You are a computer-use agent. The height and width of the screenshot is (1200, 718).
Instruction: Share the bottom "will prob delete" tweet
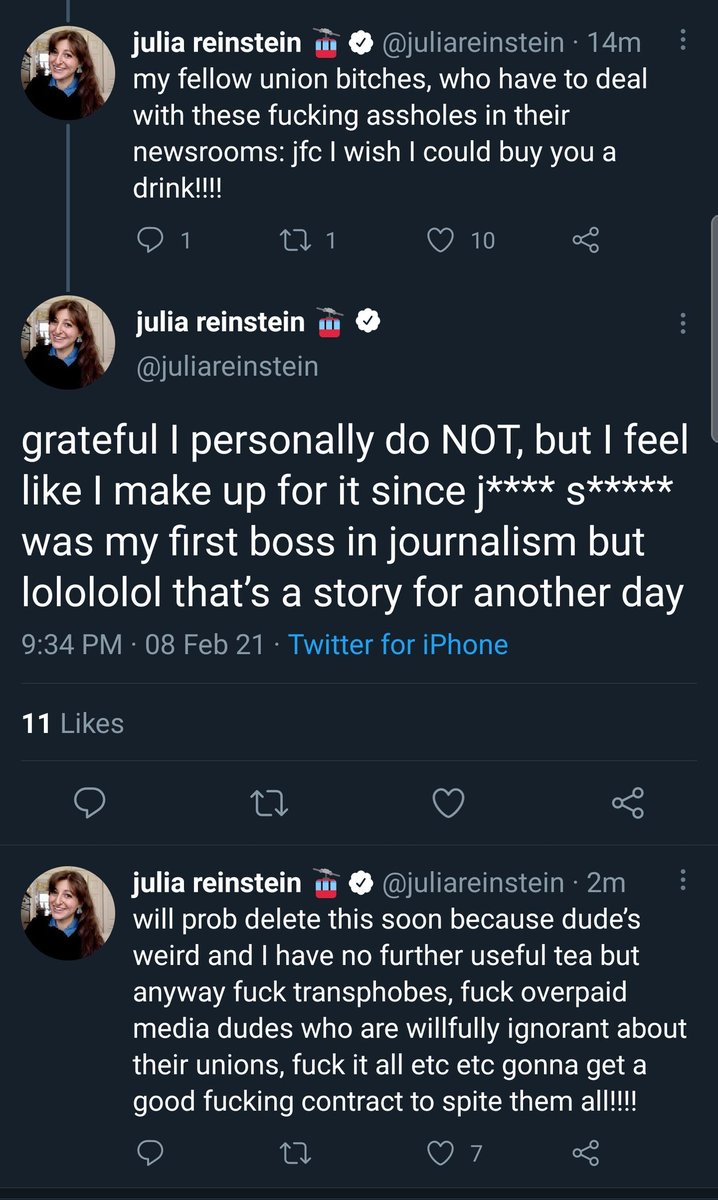(x=585, y=1153)
